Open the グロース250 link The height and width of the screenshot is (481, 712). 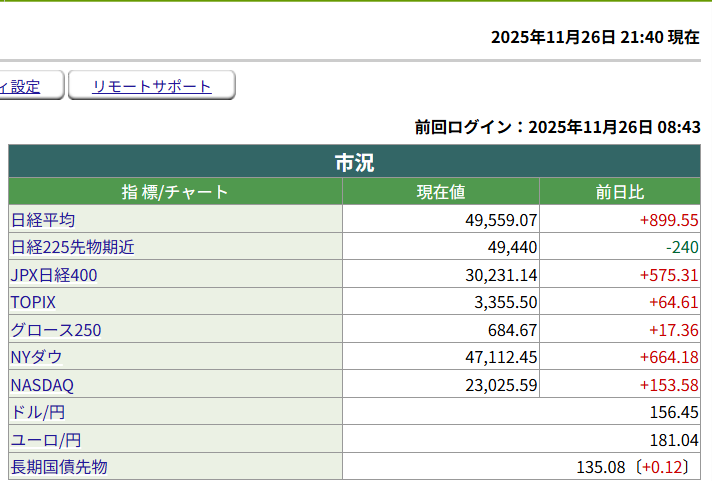(56, 330)
